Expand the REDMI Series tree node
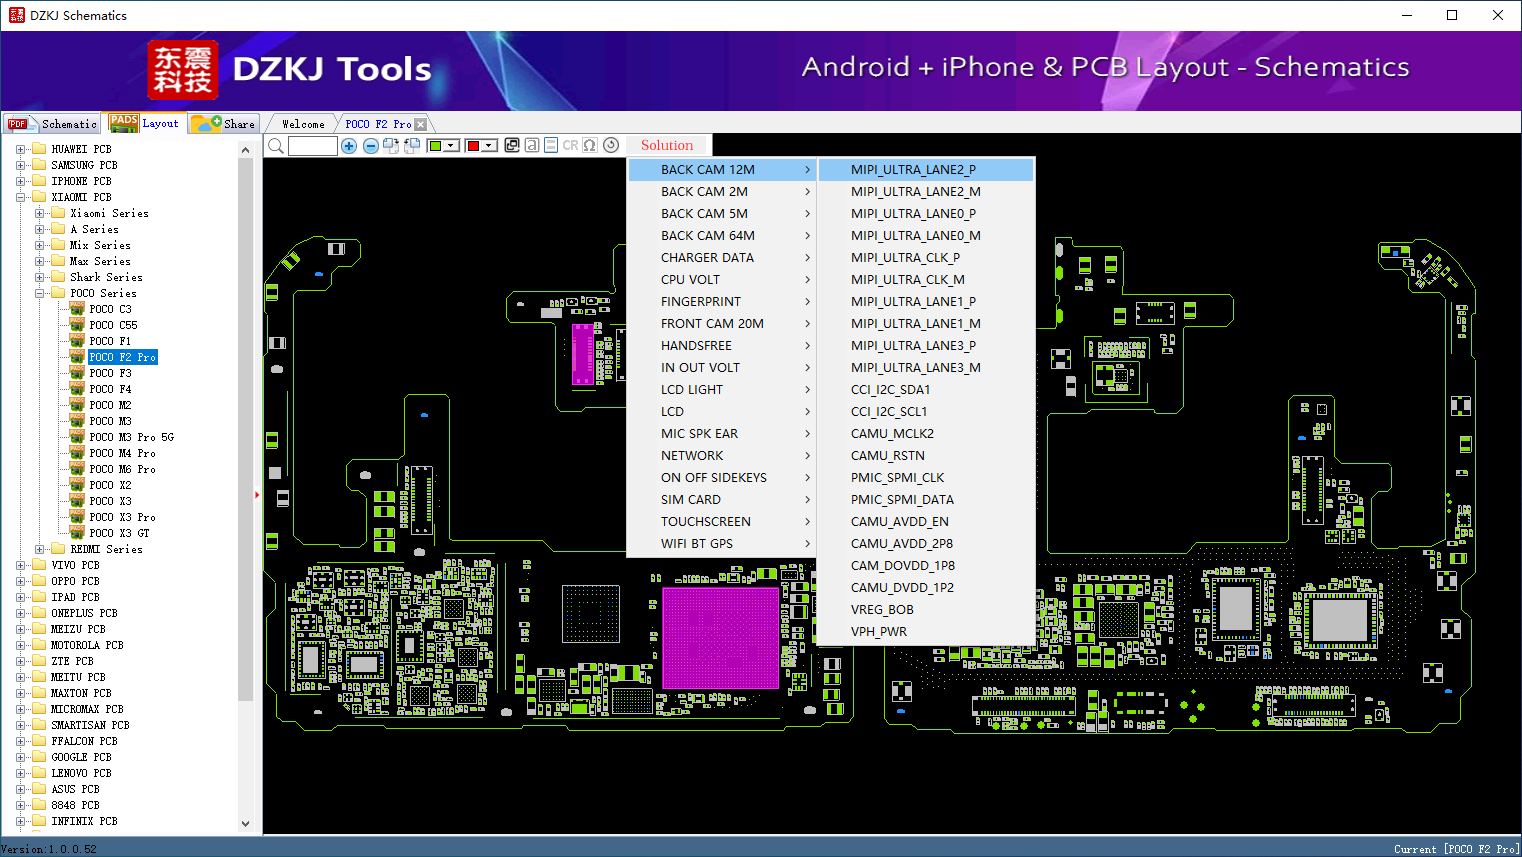 [40, 549]
